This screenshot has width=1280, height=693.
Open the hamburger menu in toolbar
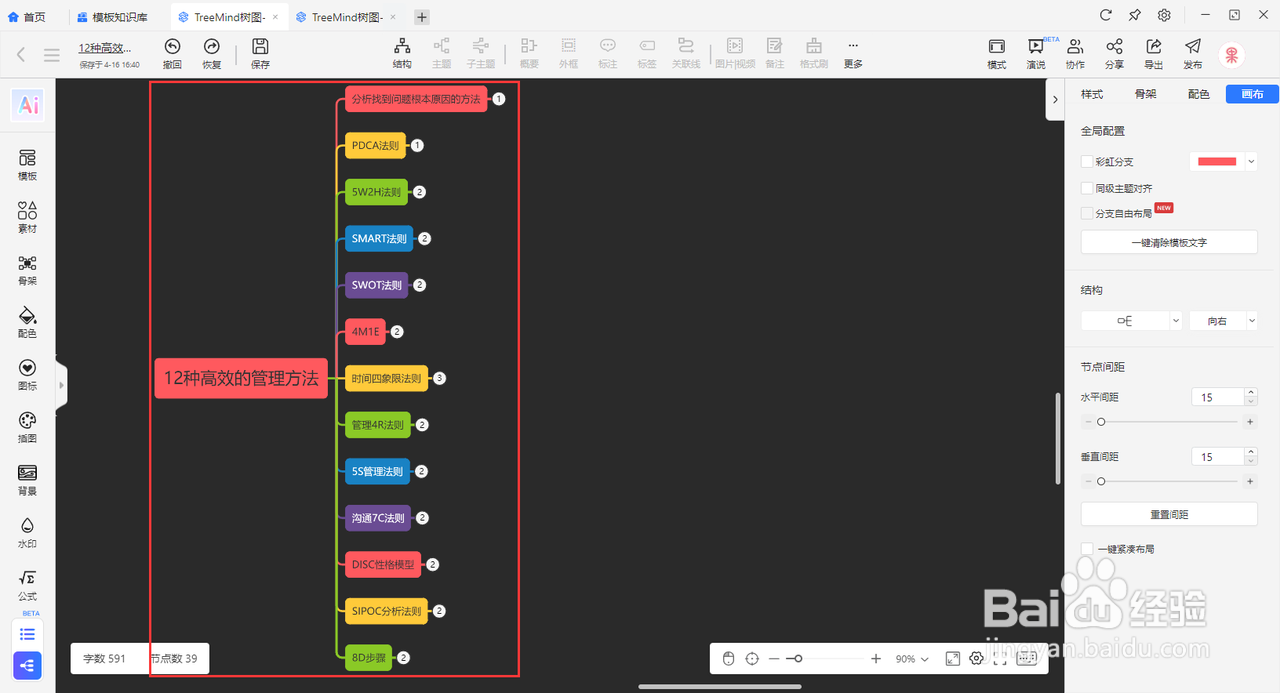51,56
